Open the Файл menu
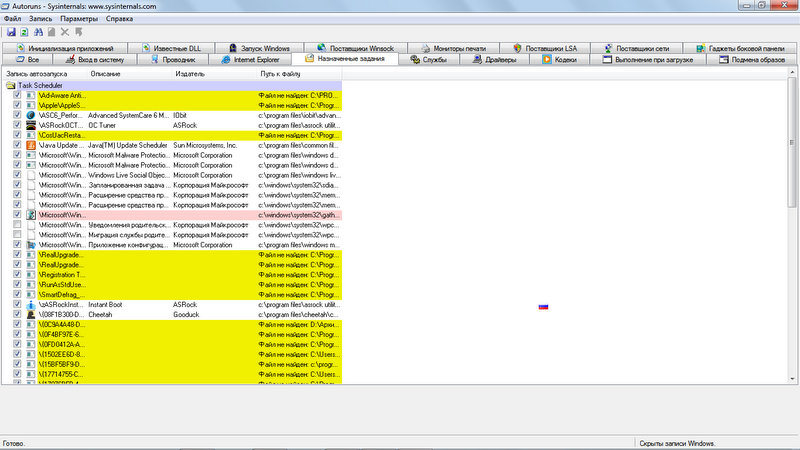 (x=13, y=19)
